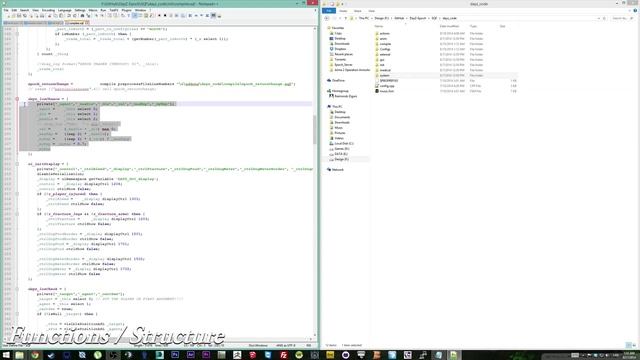Click the Explorer help question mark icon
The width and height of the screenshot is (640, 360).
pyautogui.click(x=635, y=11)
